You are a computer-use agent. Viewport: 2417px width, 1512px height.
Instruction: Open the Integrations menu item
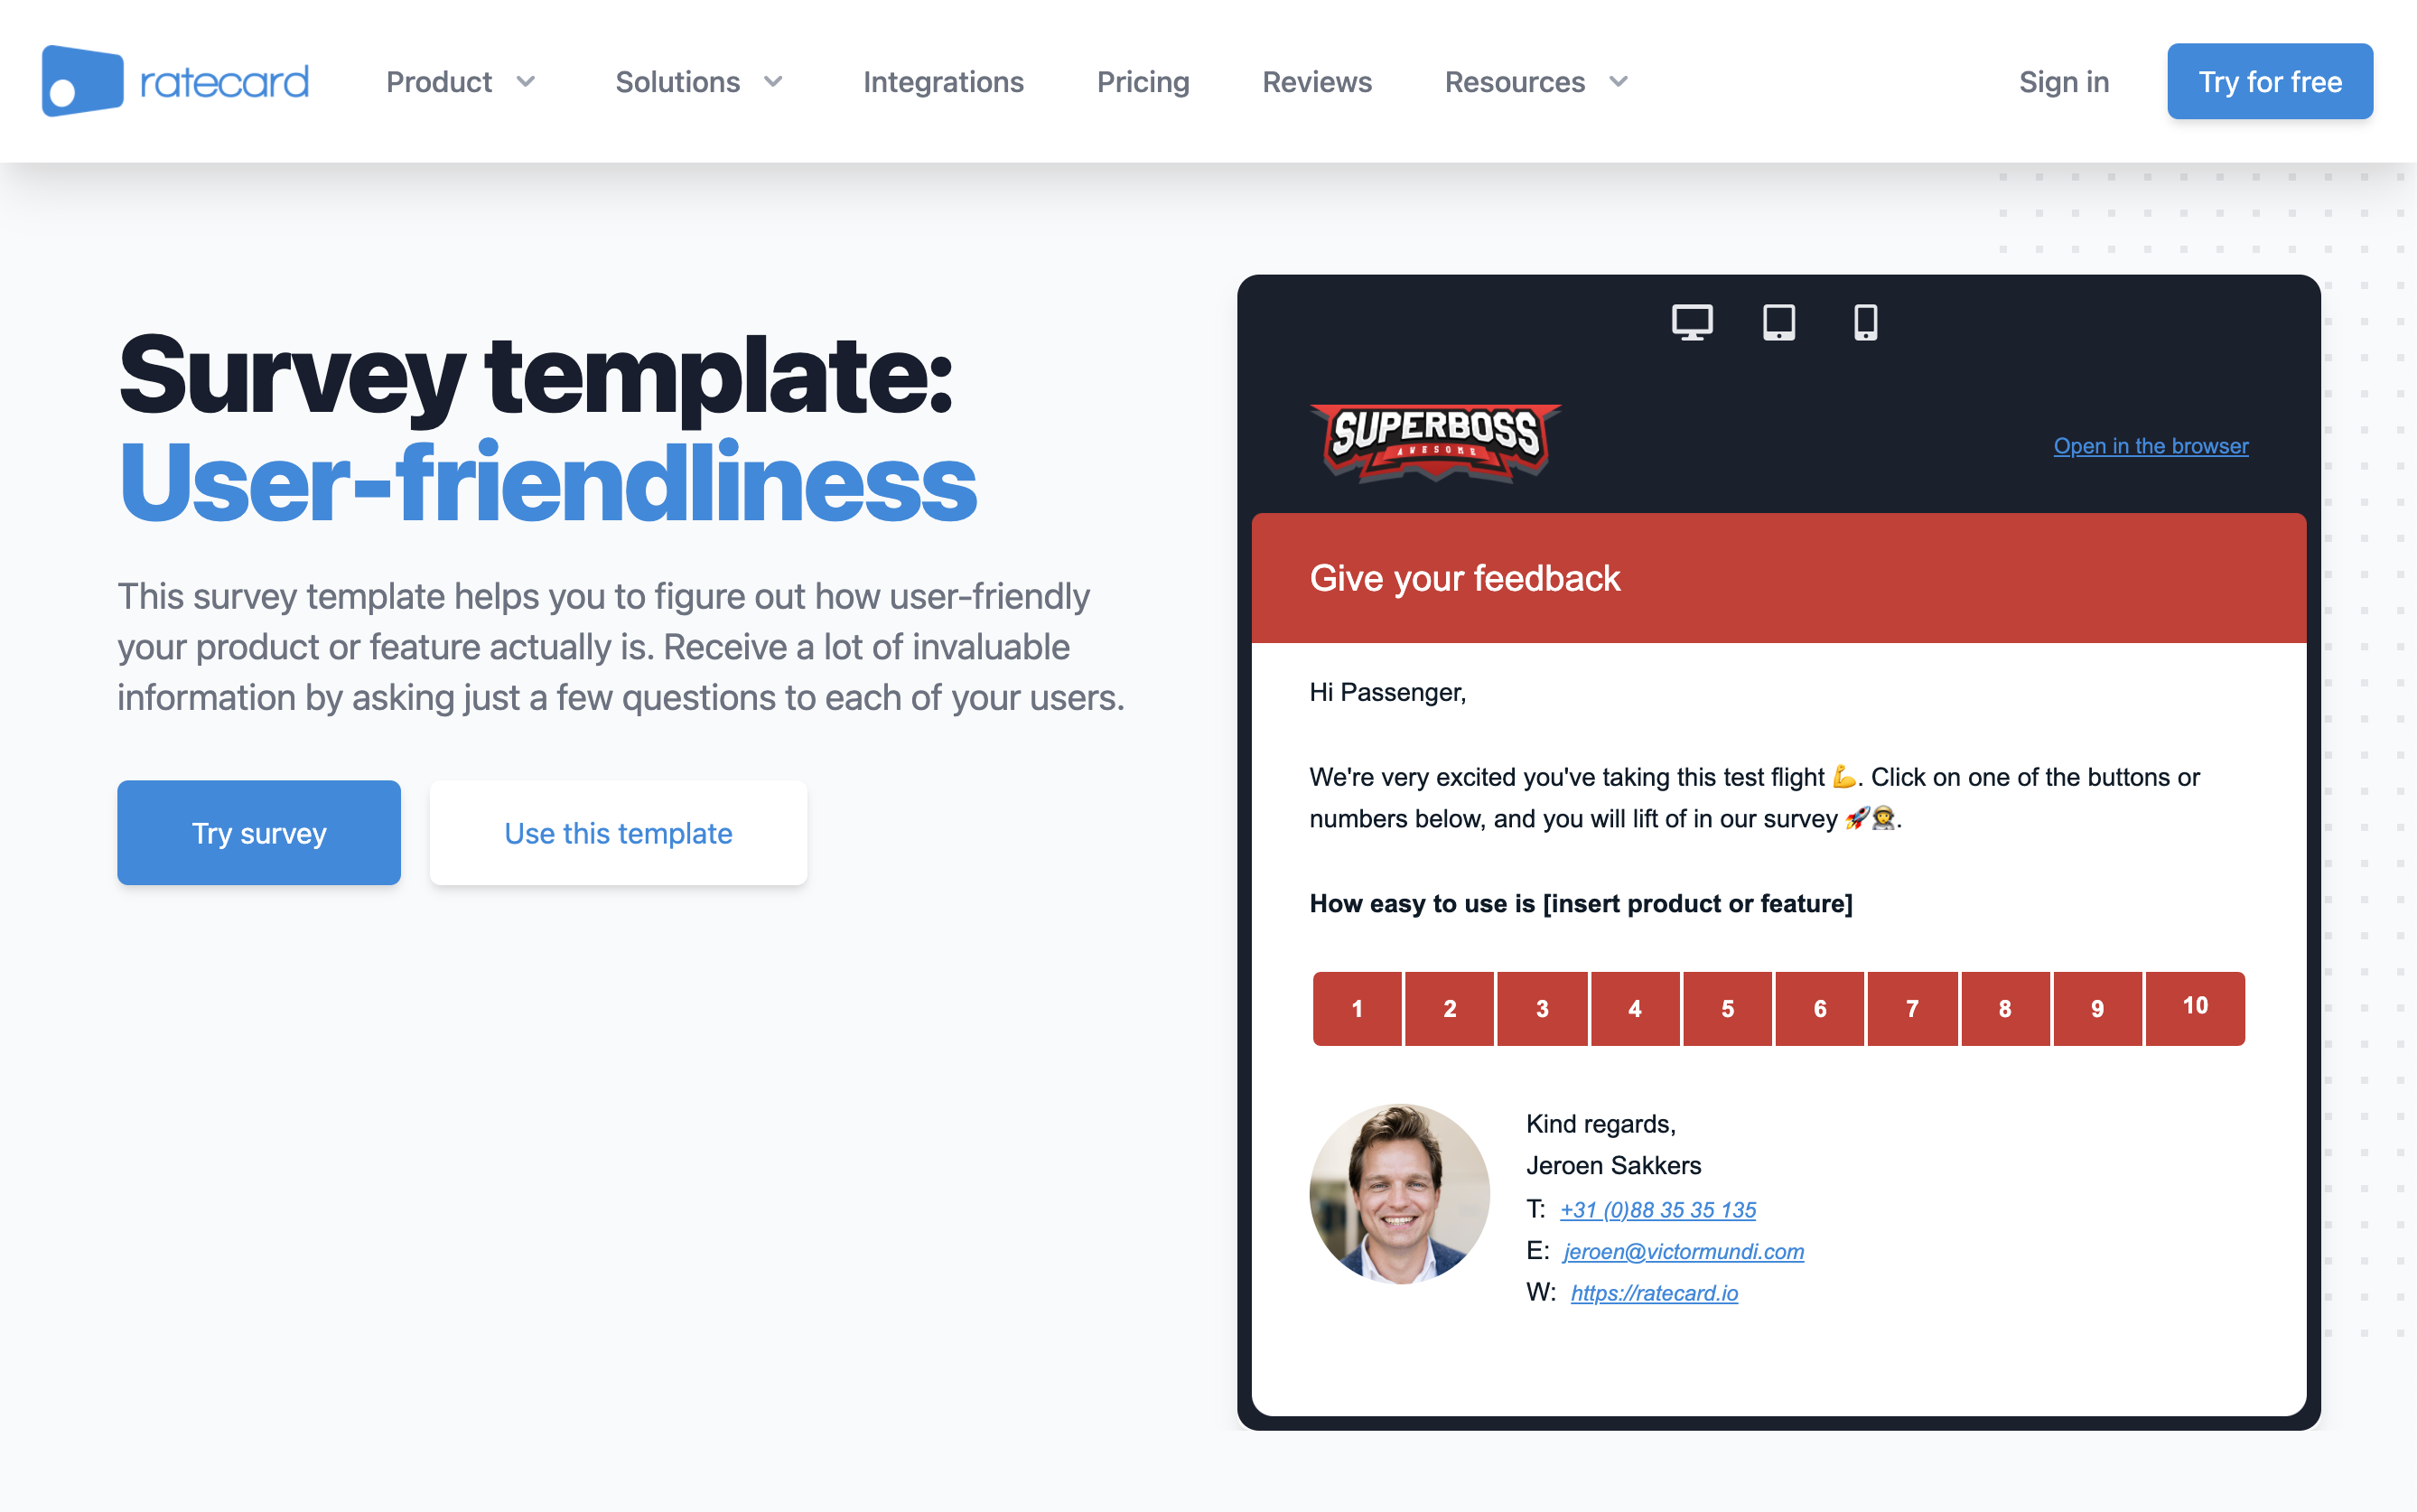click(x=944, y=80)
